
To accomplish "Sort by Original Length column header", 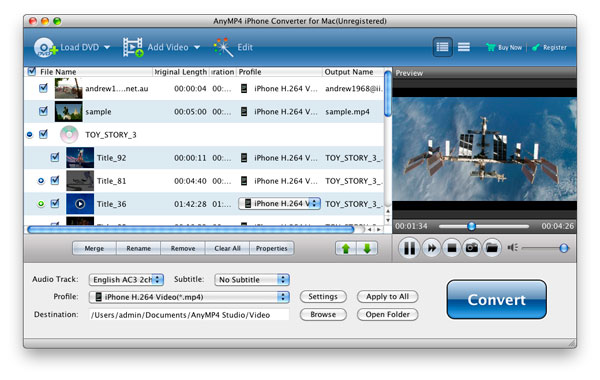I will (180, 72).
